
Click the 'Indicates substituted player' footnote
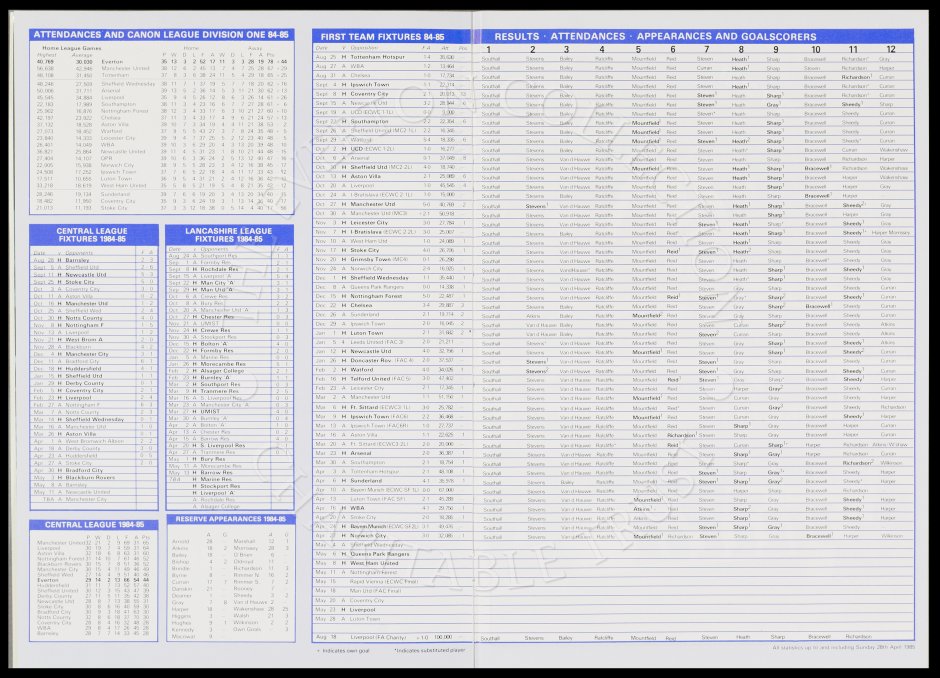(430, 650)
